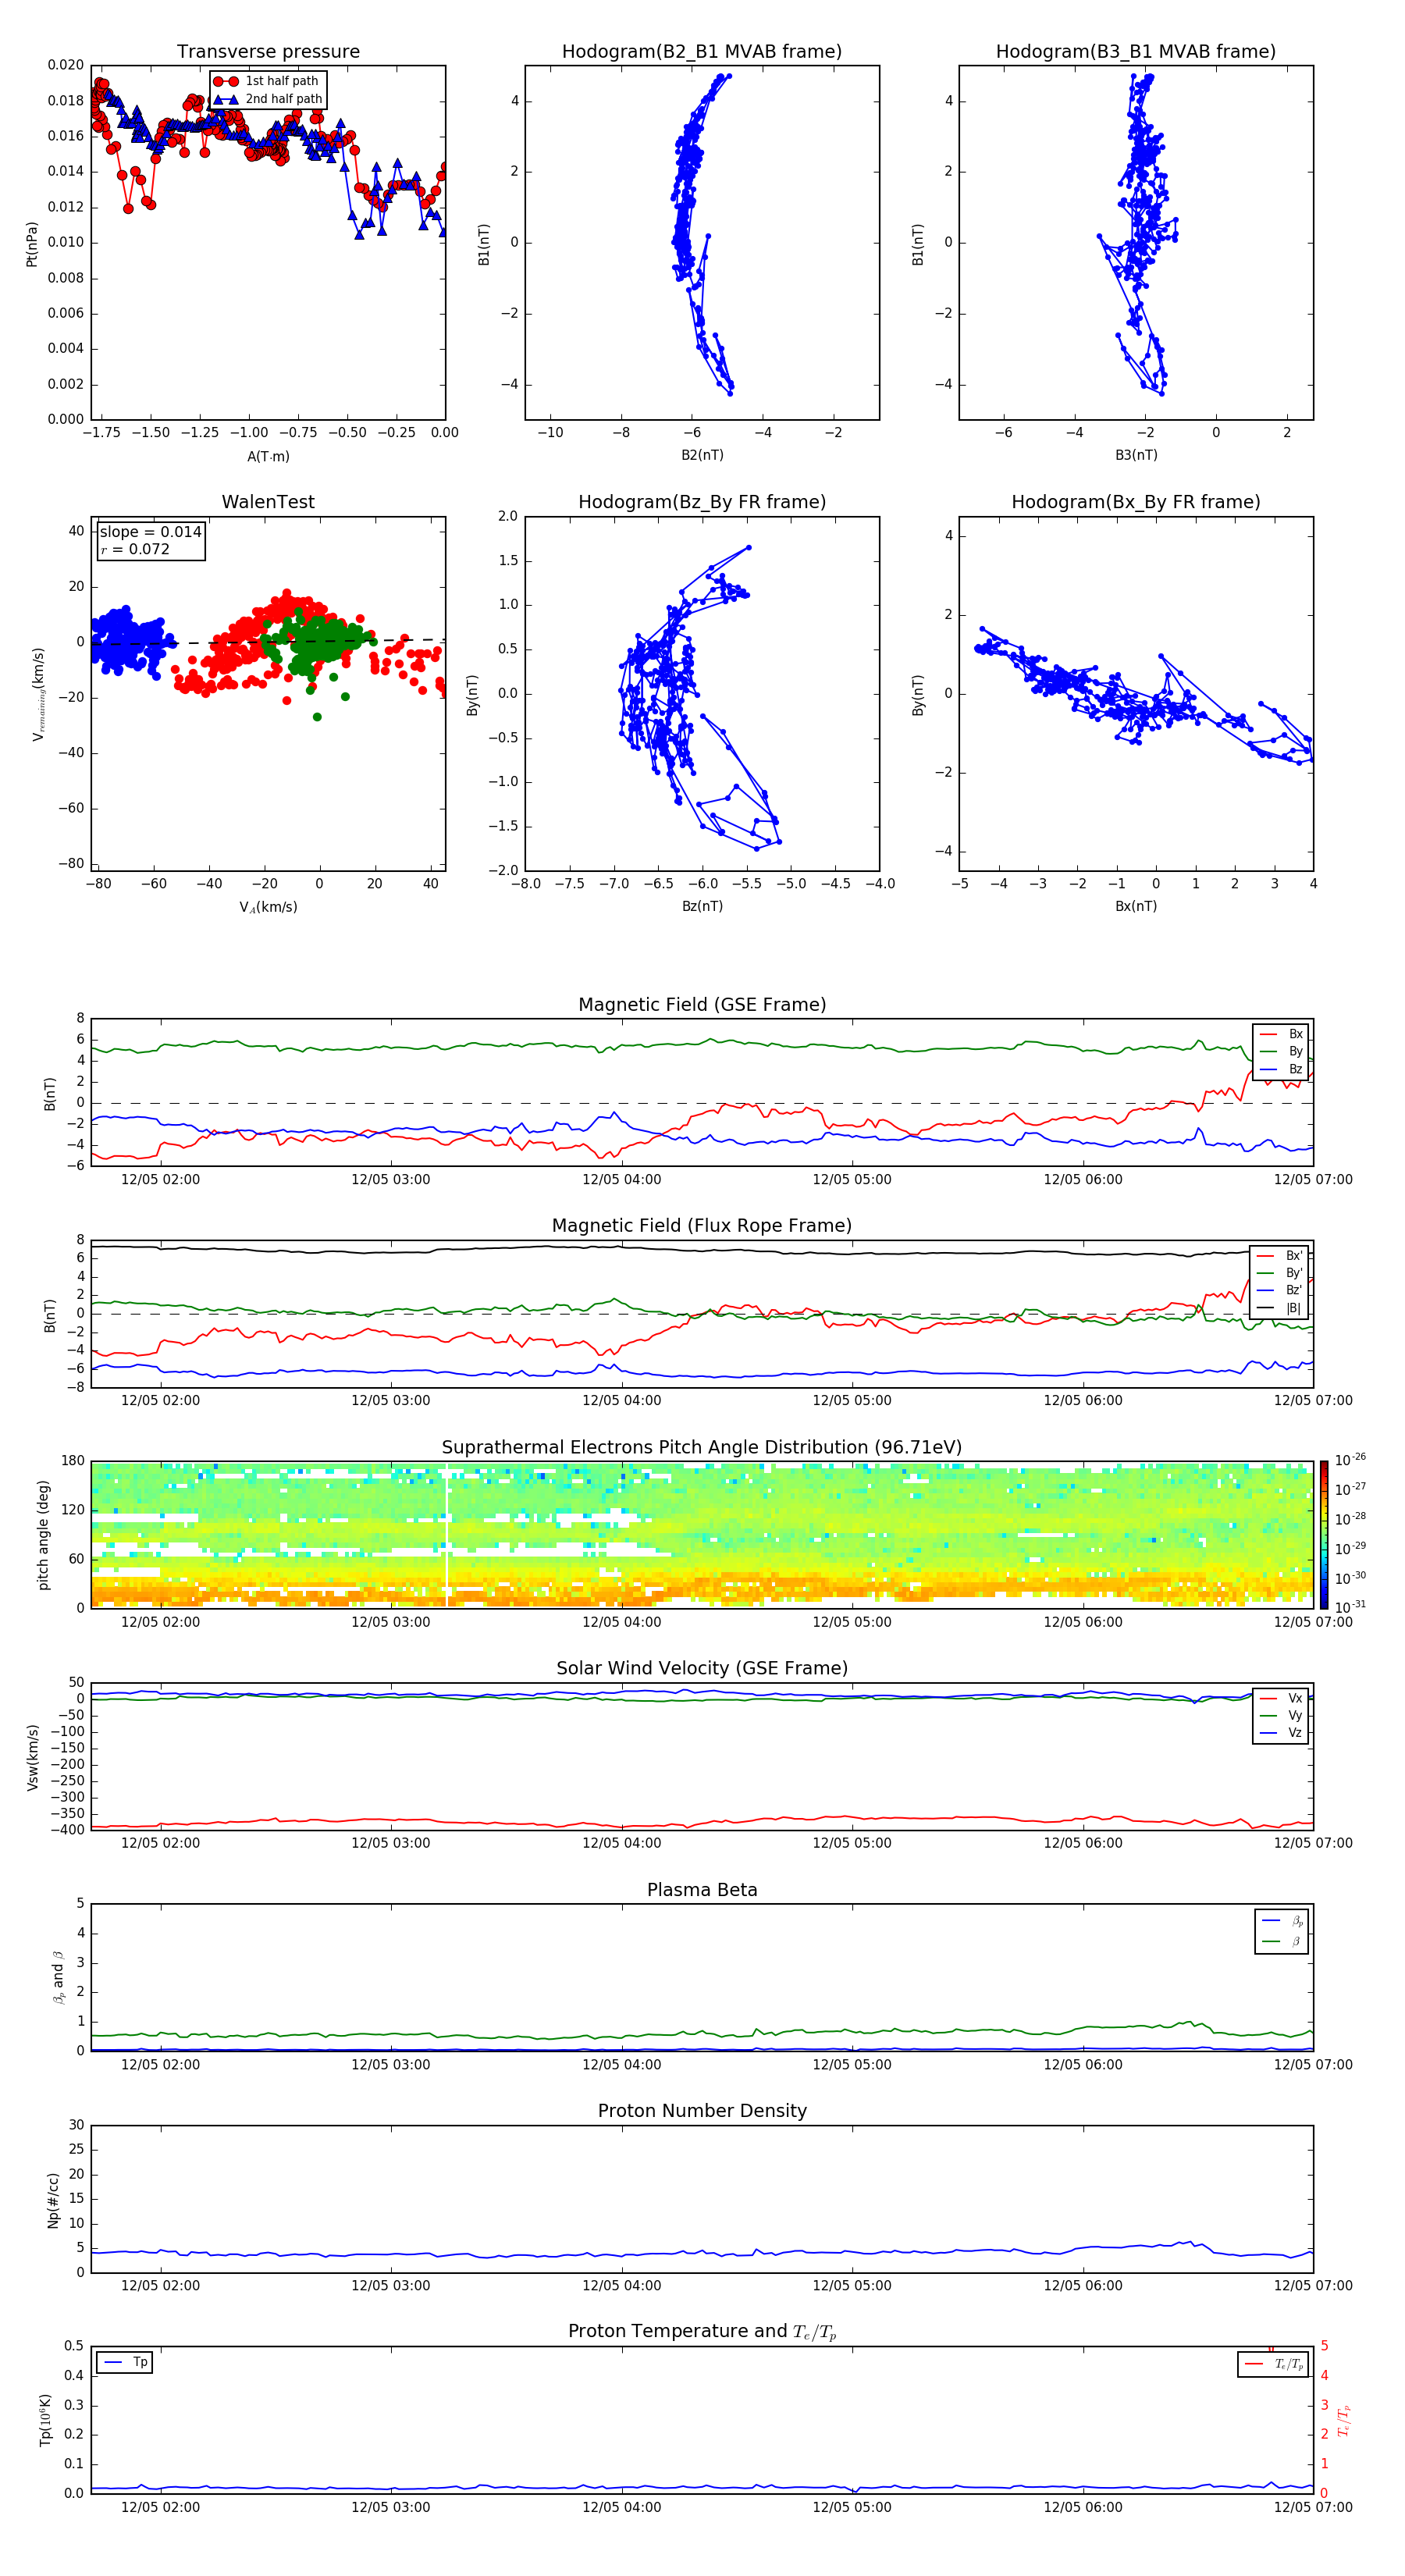Click the 10^-26 colorbar label
This screenshot has width=1405, height=2576.
pos(1350,1460)
